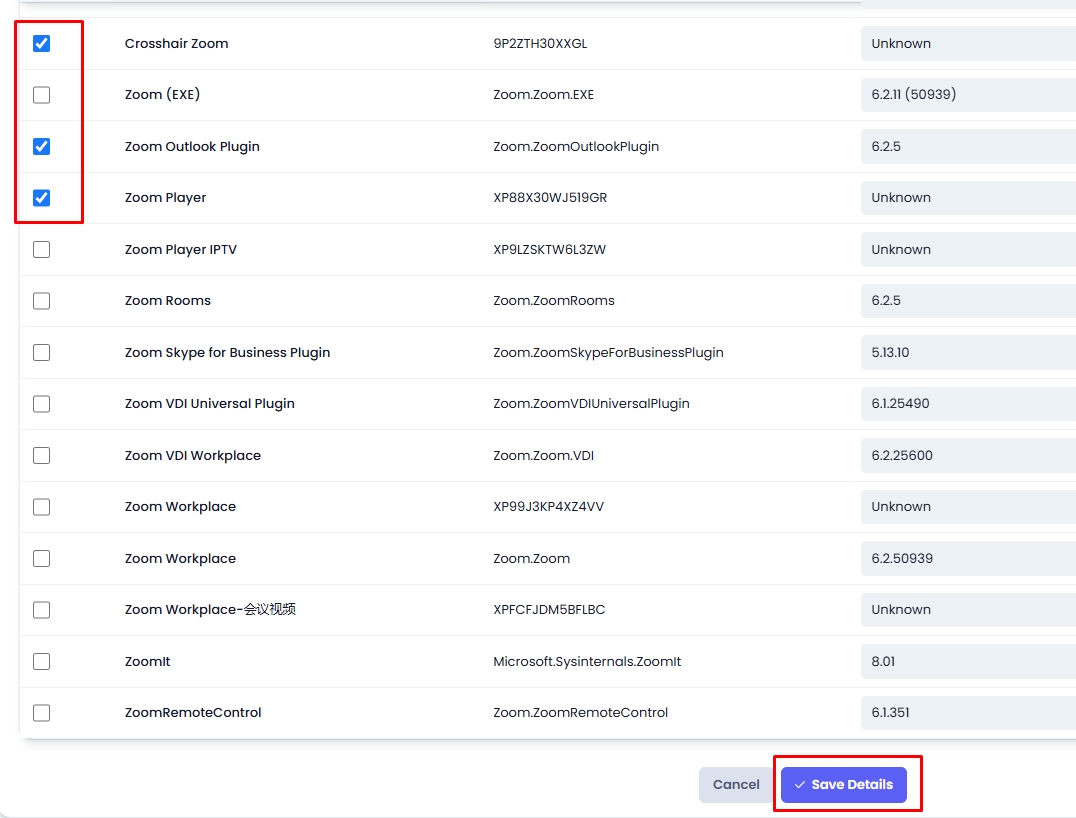Check the Zoom Player IPTV checkbox
The height and width of the screenshot is (818, 1076).
42,249
